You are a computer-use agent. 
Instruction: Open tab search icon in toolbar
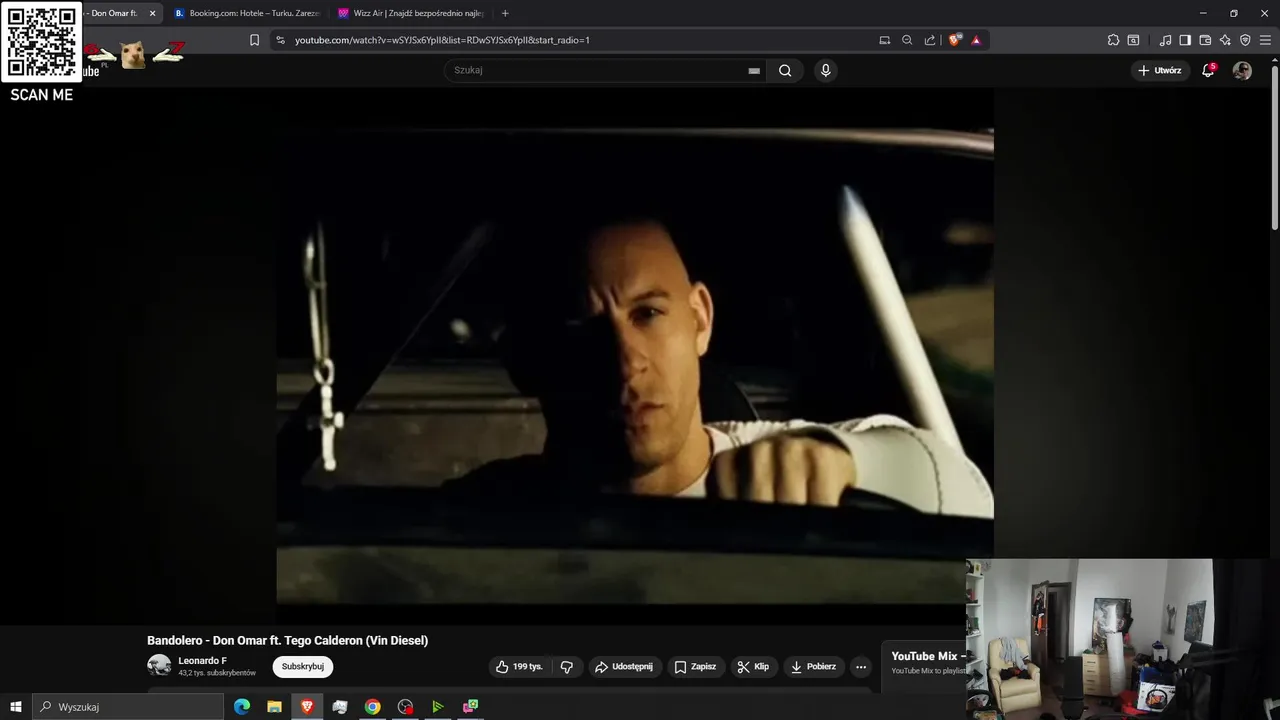(1133, 40)
